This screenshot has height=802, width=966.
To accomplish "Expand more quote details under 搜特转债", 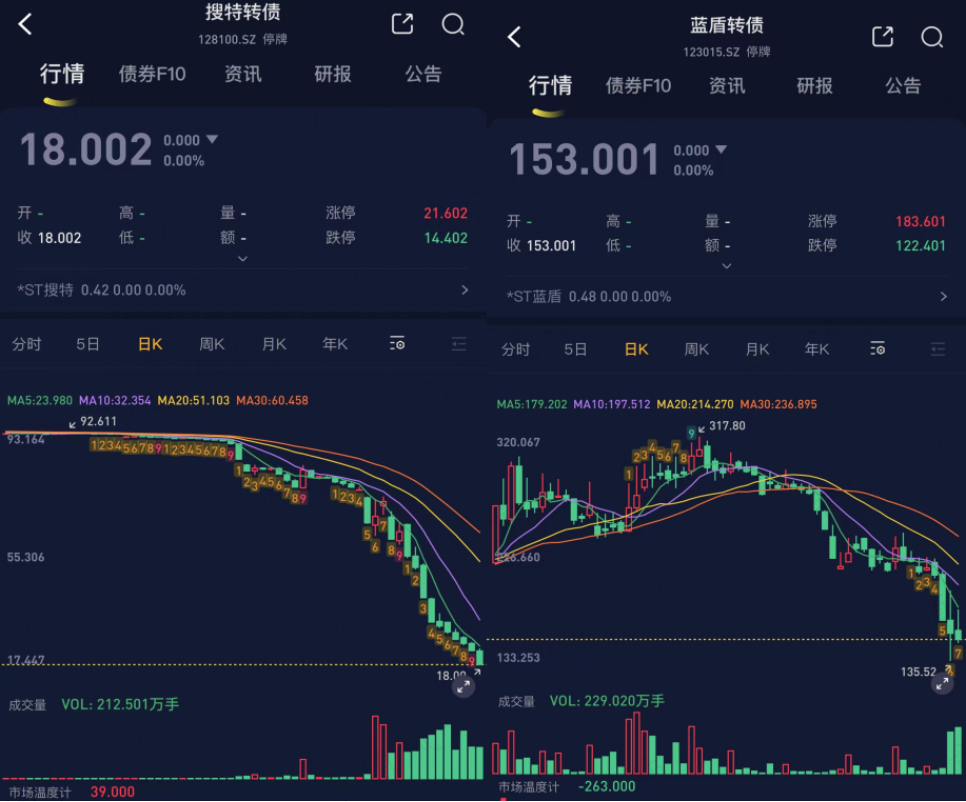I will 242,259.
